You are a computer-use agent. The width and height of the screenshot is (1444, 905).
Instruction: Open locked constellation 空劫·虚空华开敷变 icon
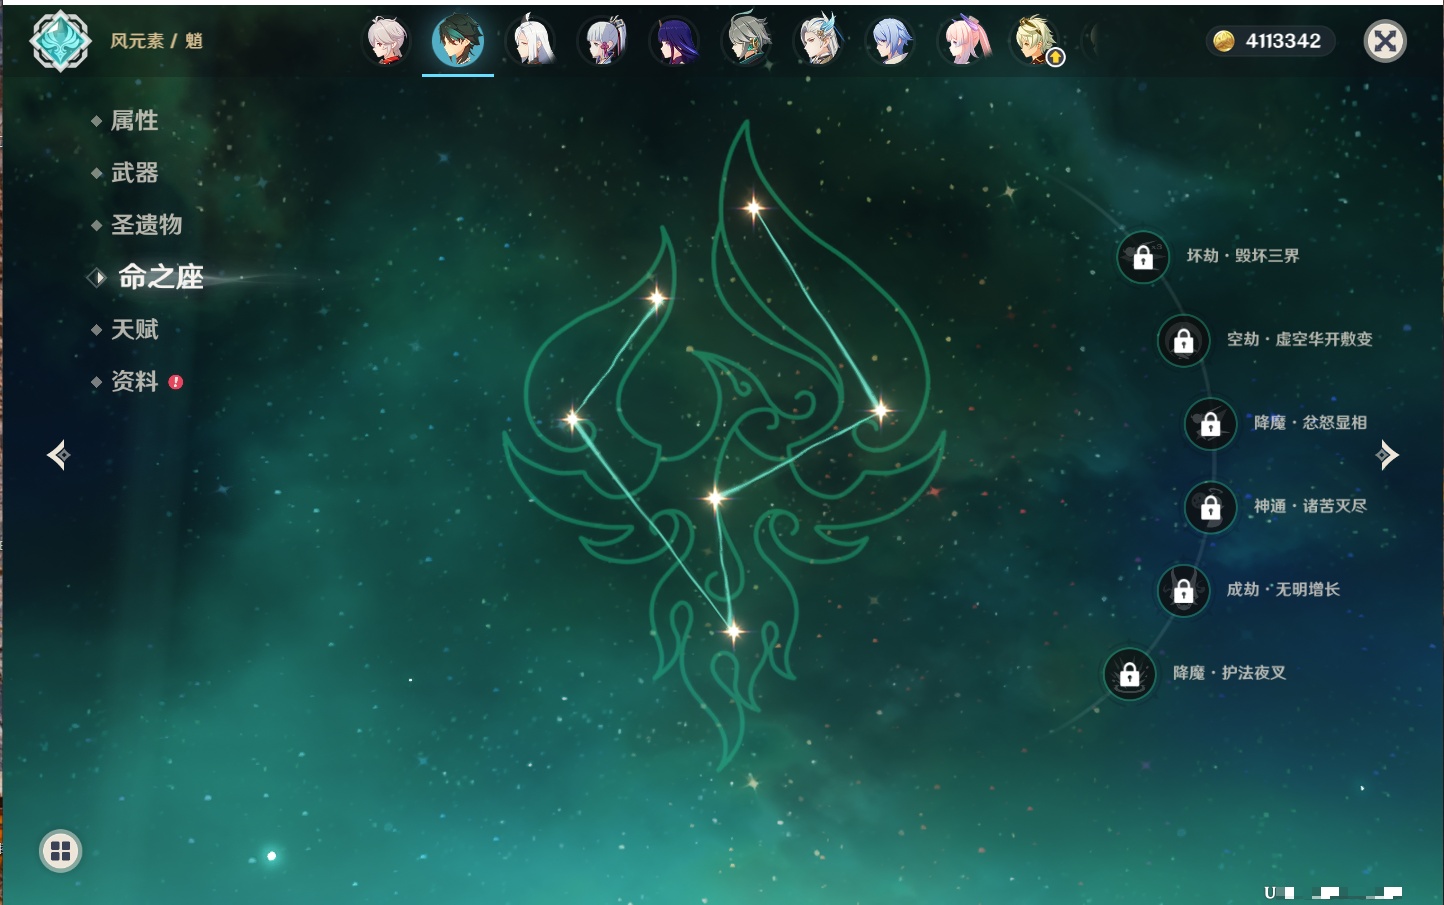[x=1183, y=341]
